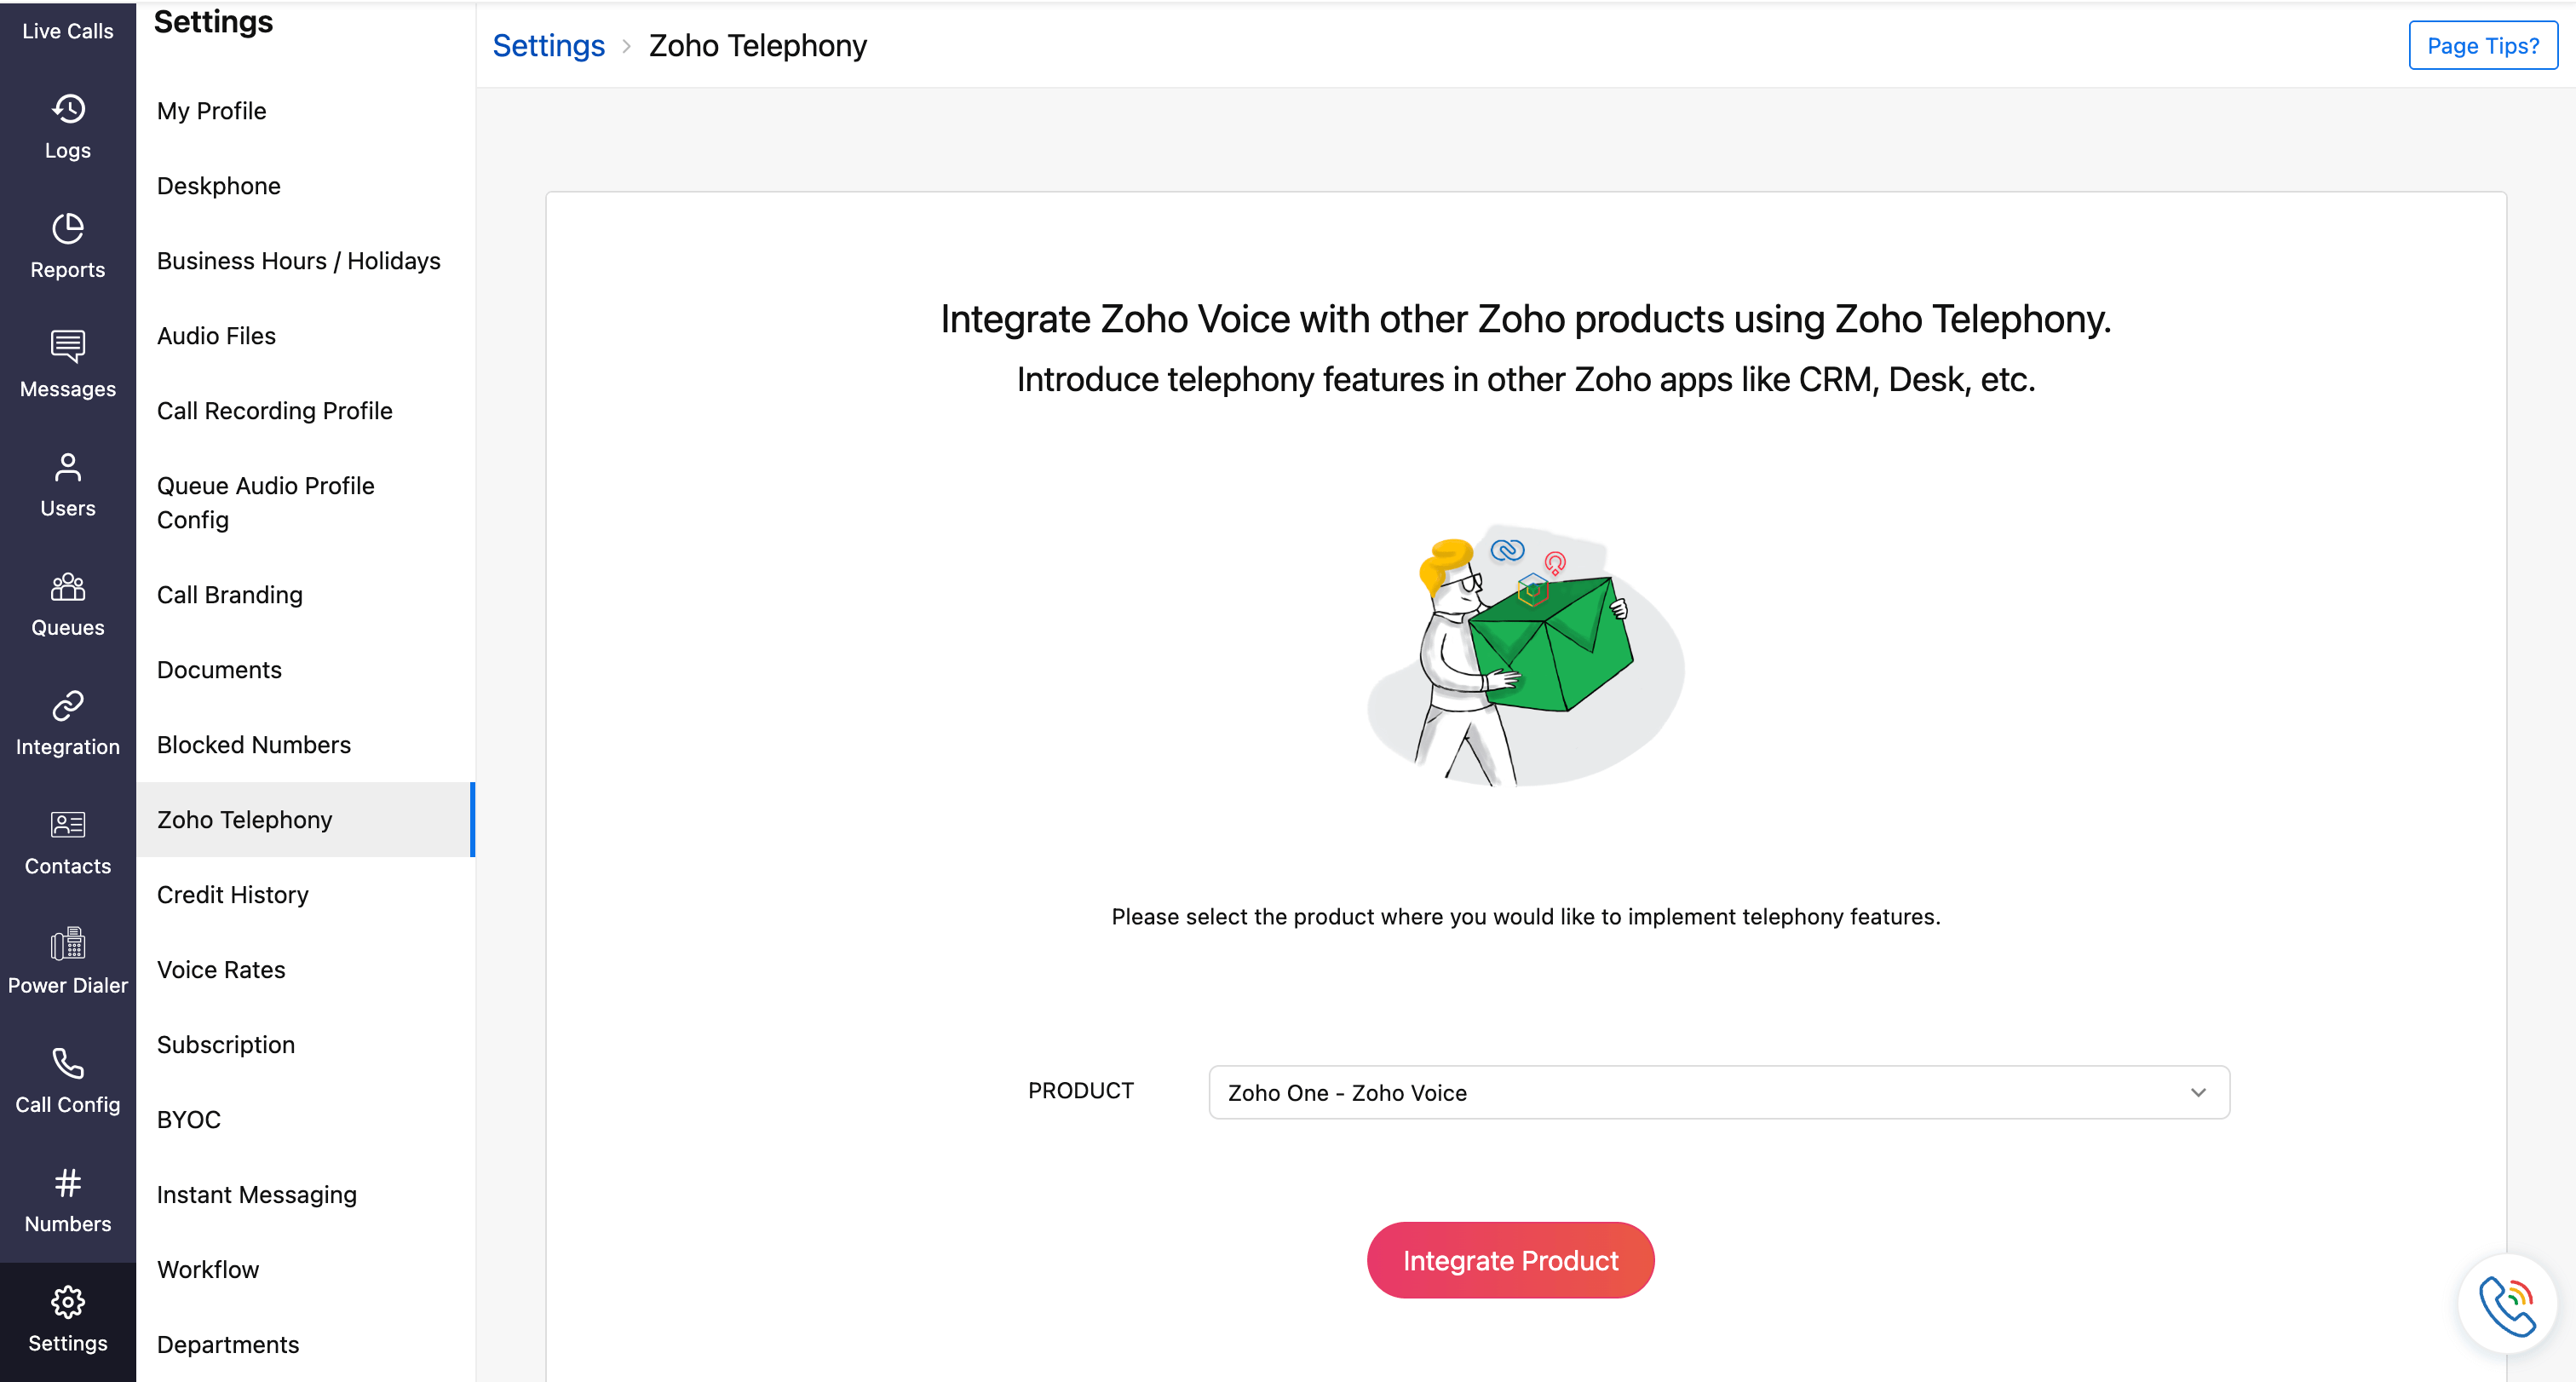Open Live Calls in the sidebar
The height and width of the screenshot is (1382, 2576).
point(68,31)
